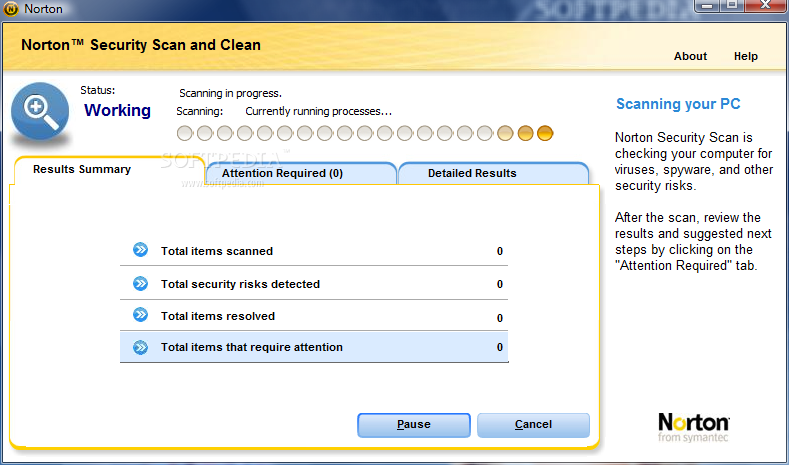Click the Norton logo in the title bar
The height and width of the screenshot is (465, 789).
click(x=11, y=9)
